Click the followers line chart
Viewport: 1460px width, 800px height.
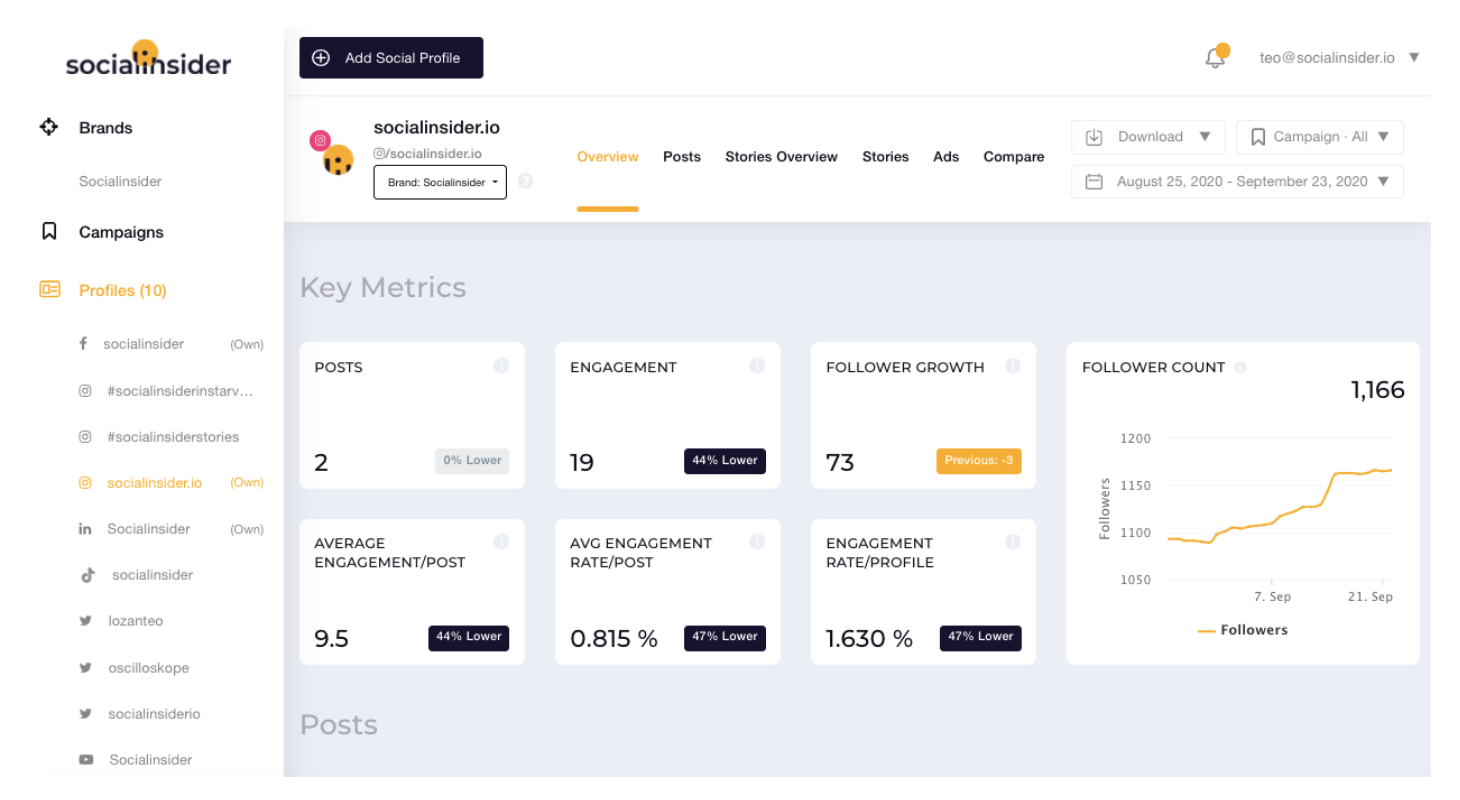pos(1279,505)
